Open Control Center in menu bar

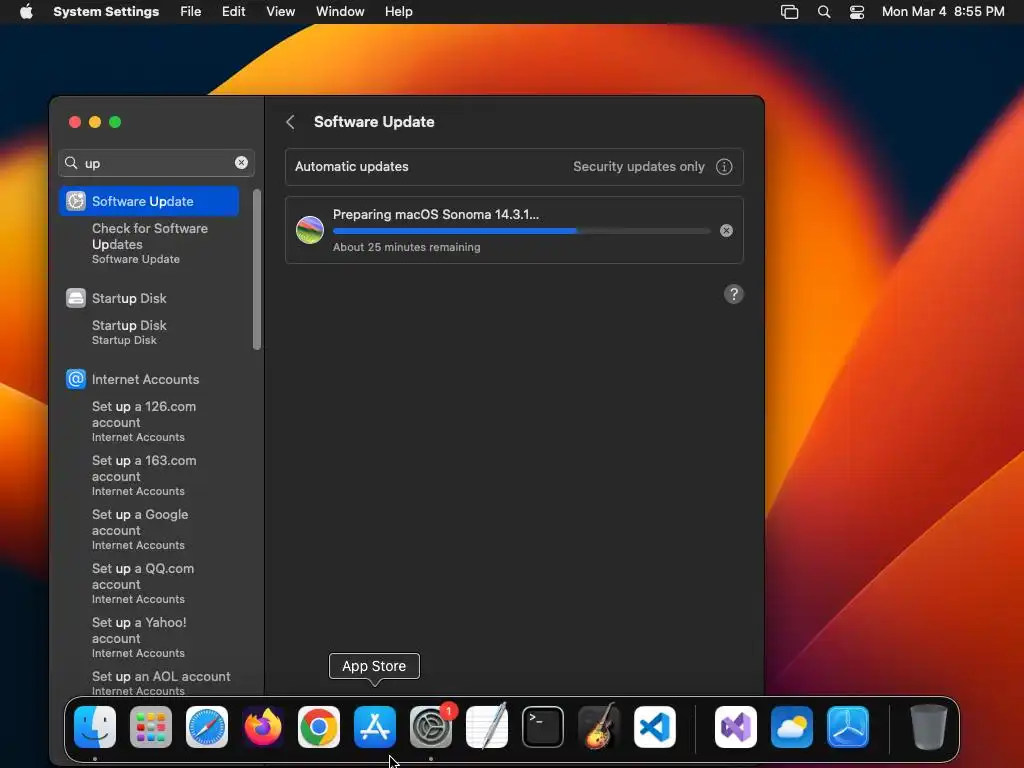(x=857, y=12)
